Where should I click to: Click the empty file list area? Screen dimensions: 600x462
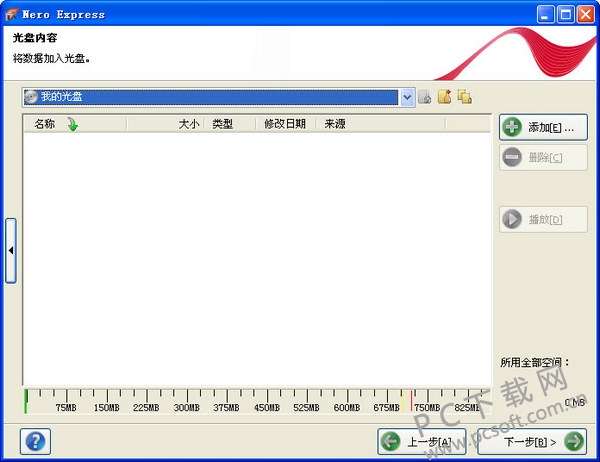pyautogui.click(x=257, y=258)
